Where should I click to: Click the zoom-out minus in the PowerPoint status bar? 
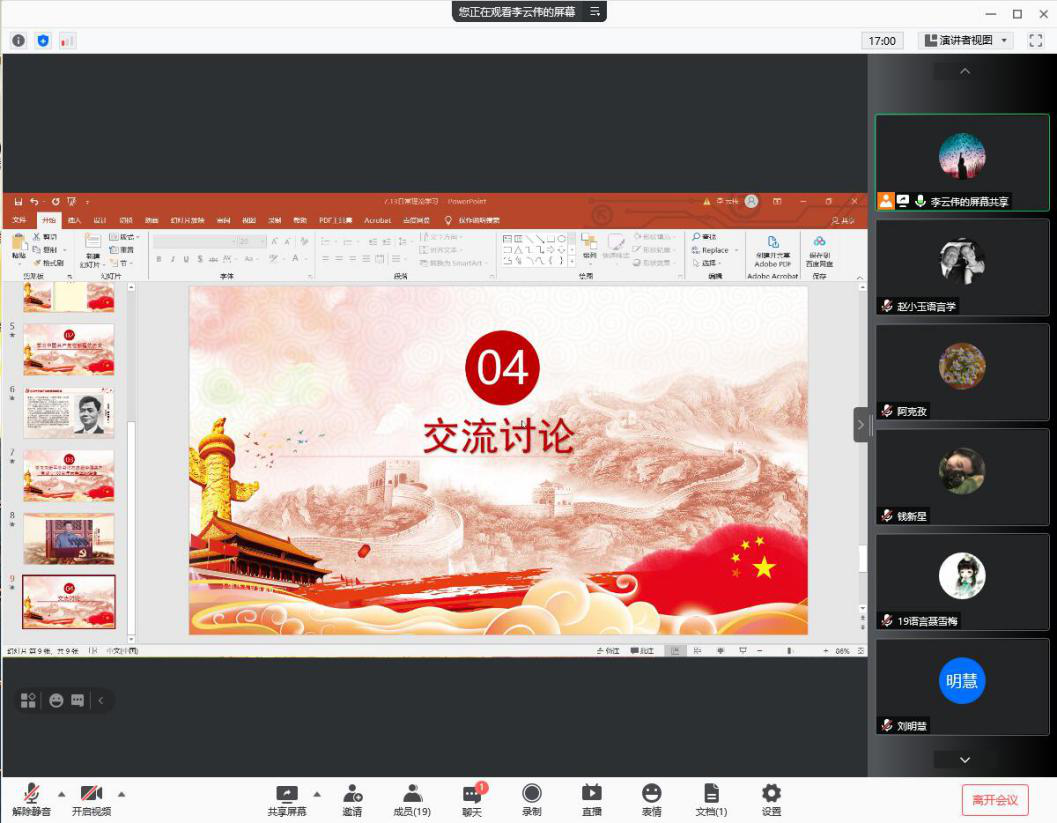pyautogui.click(x=759, y=651)
